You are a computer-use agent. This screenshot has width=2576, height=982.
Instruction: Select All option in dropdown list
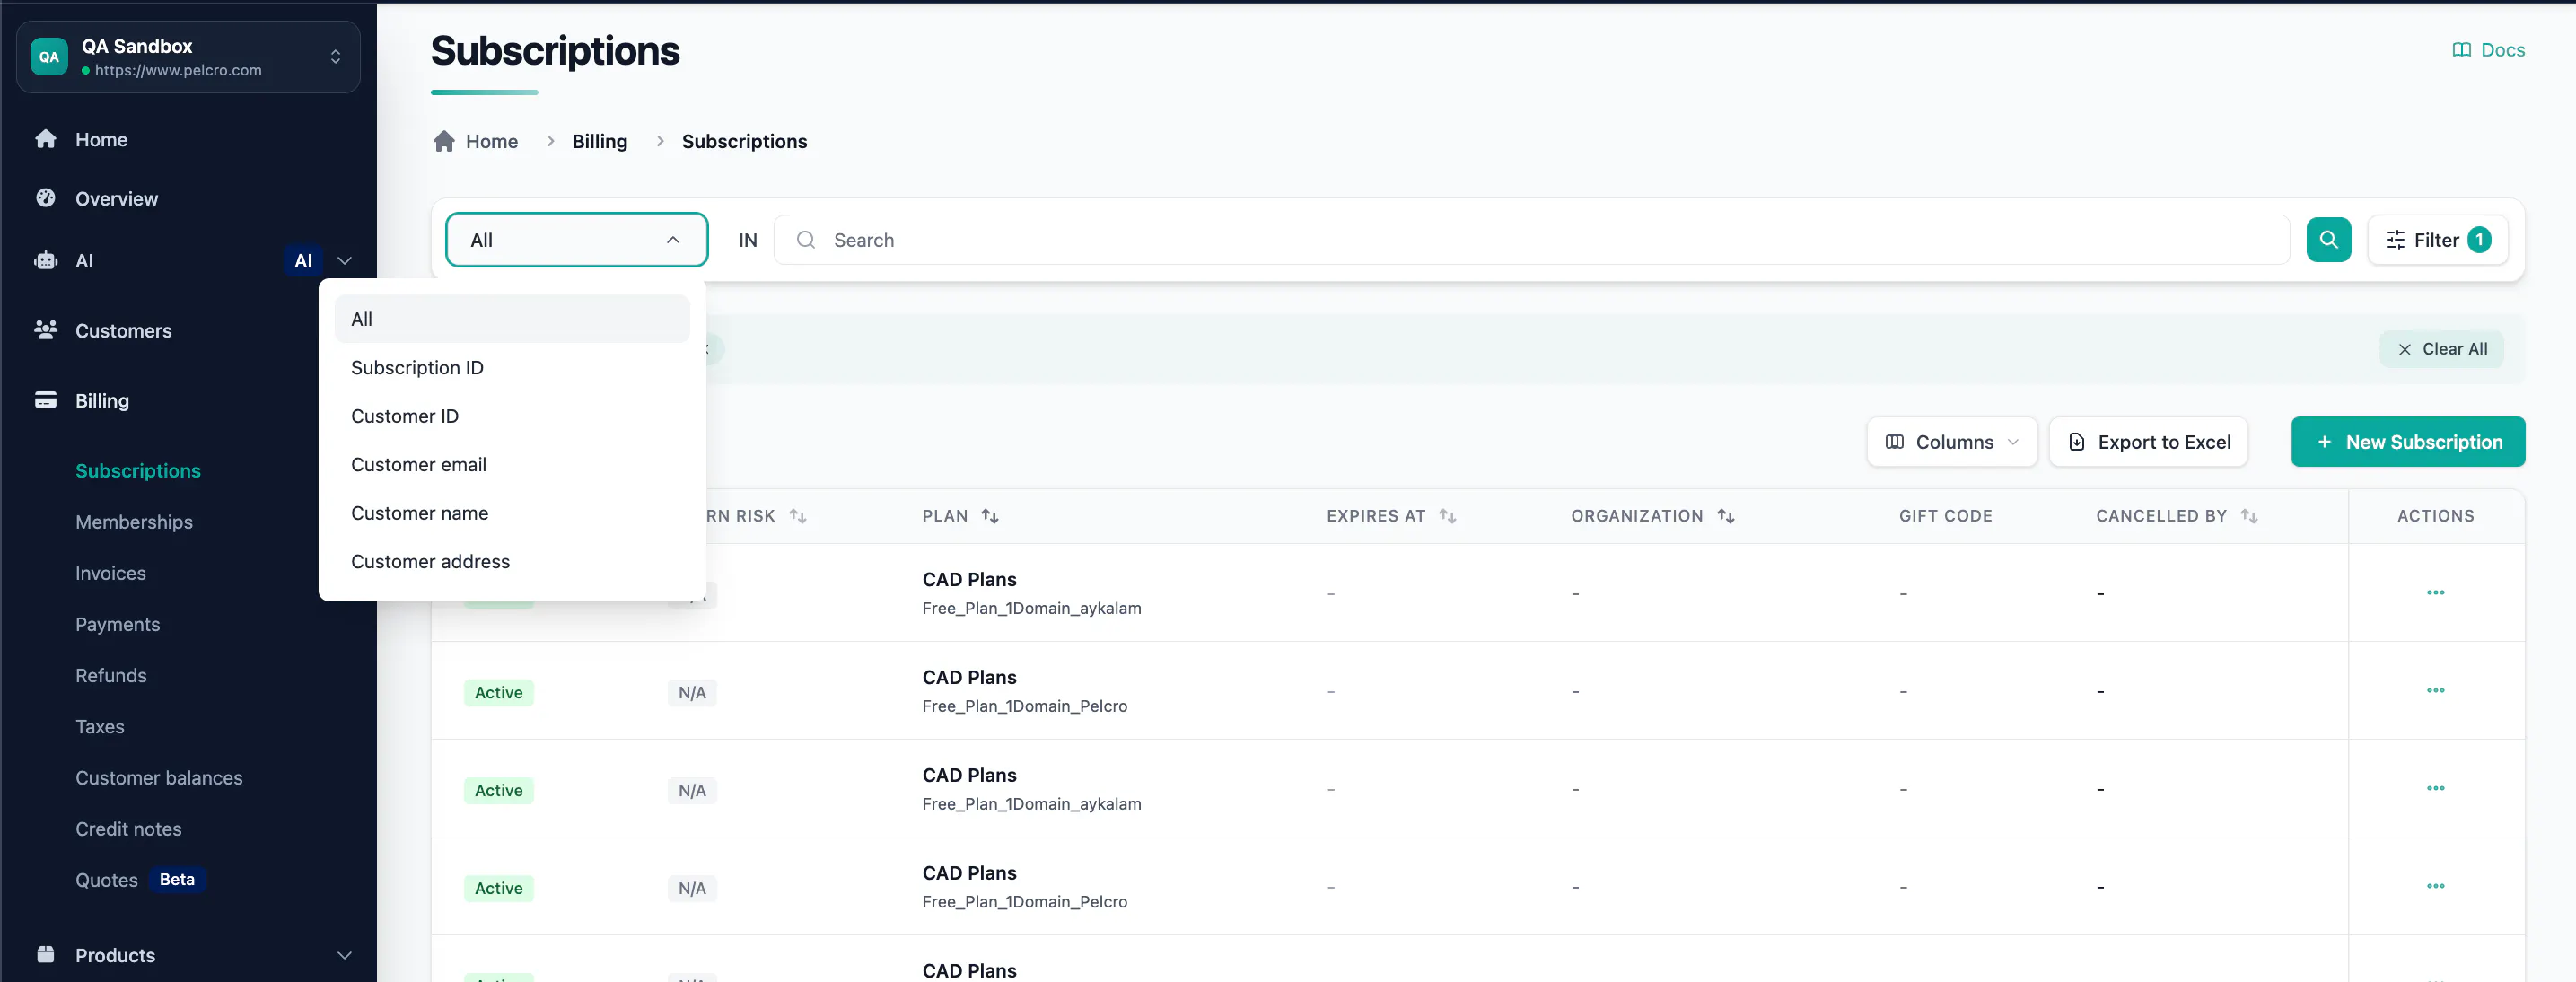(512, 319)
